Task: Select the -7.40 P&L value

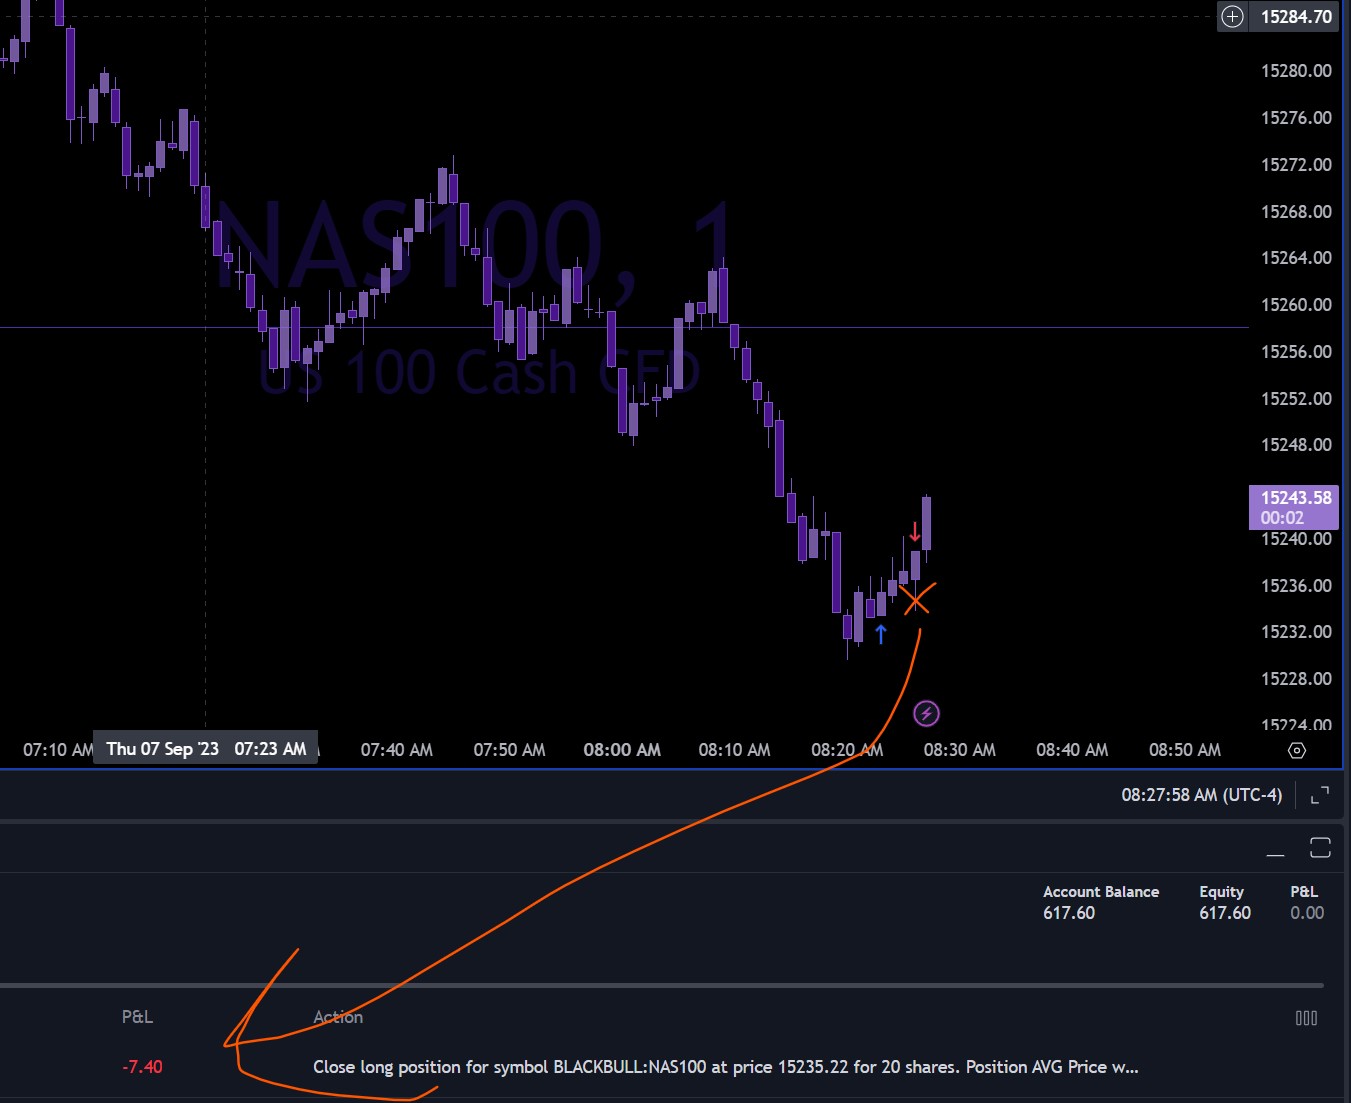Action: (142, 1067)
